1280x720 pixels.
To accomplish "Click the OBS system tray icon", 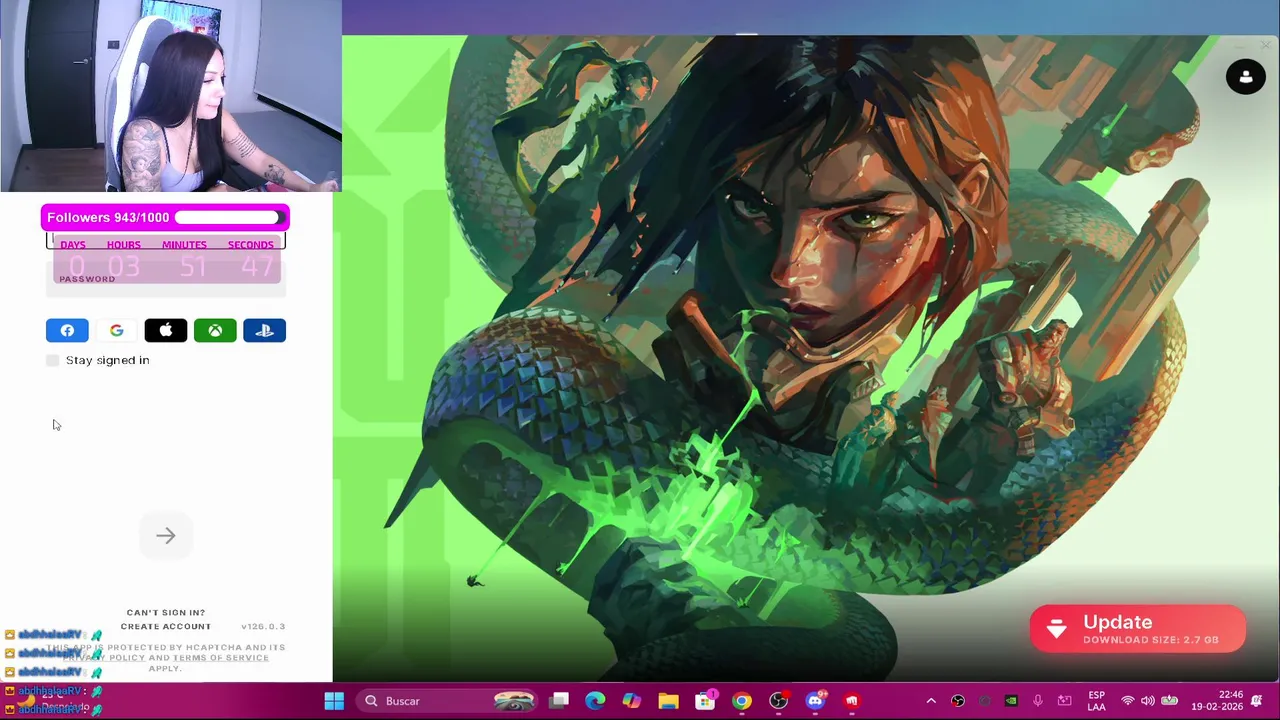I will [958, 701].
